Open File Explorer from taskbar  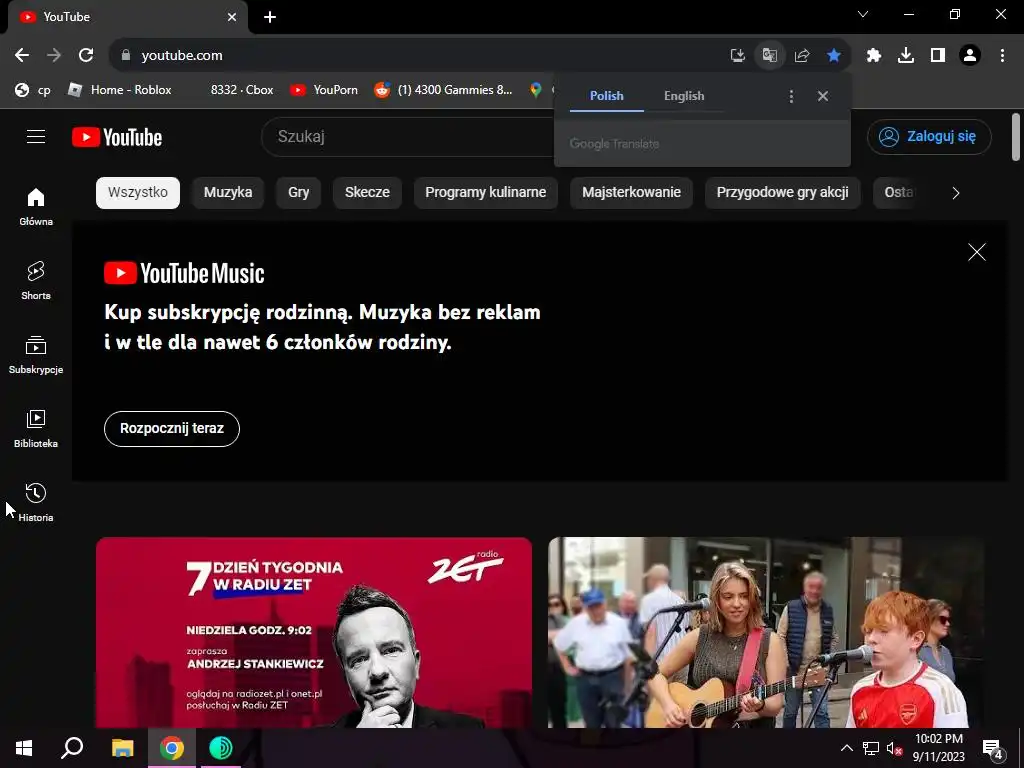click(x=122, y=748)
